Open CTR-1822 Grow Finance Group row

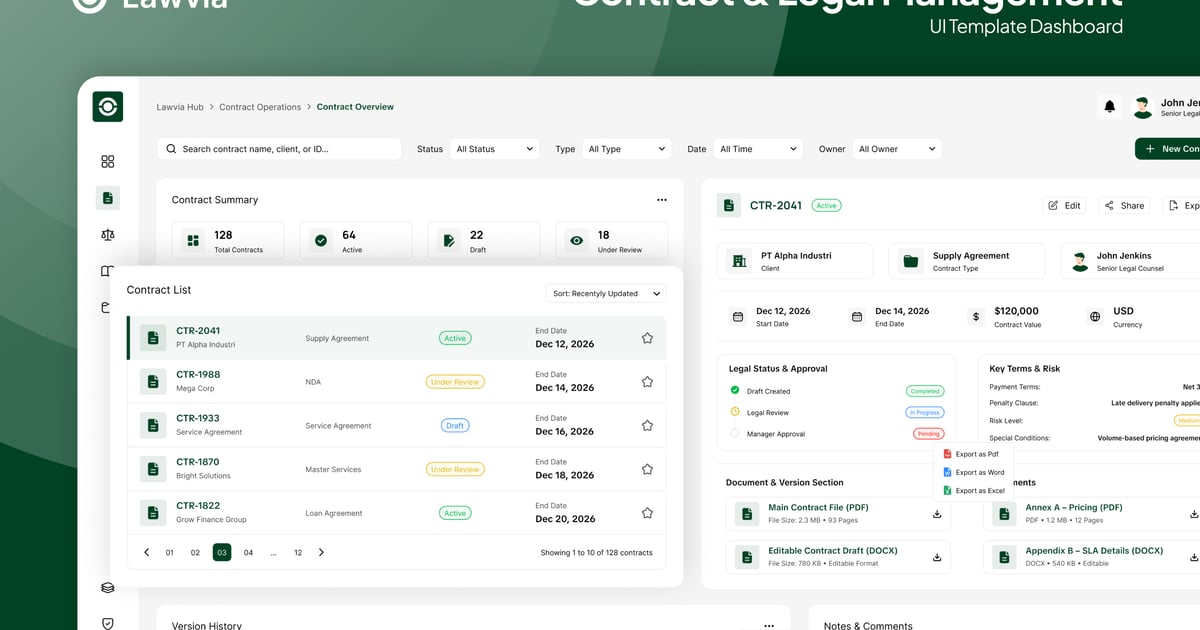396,513
